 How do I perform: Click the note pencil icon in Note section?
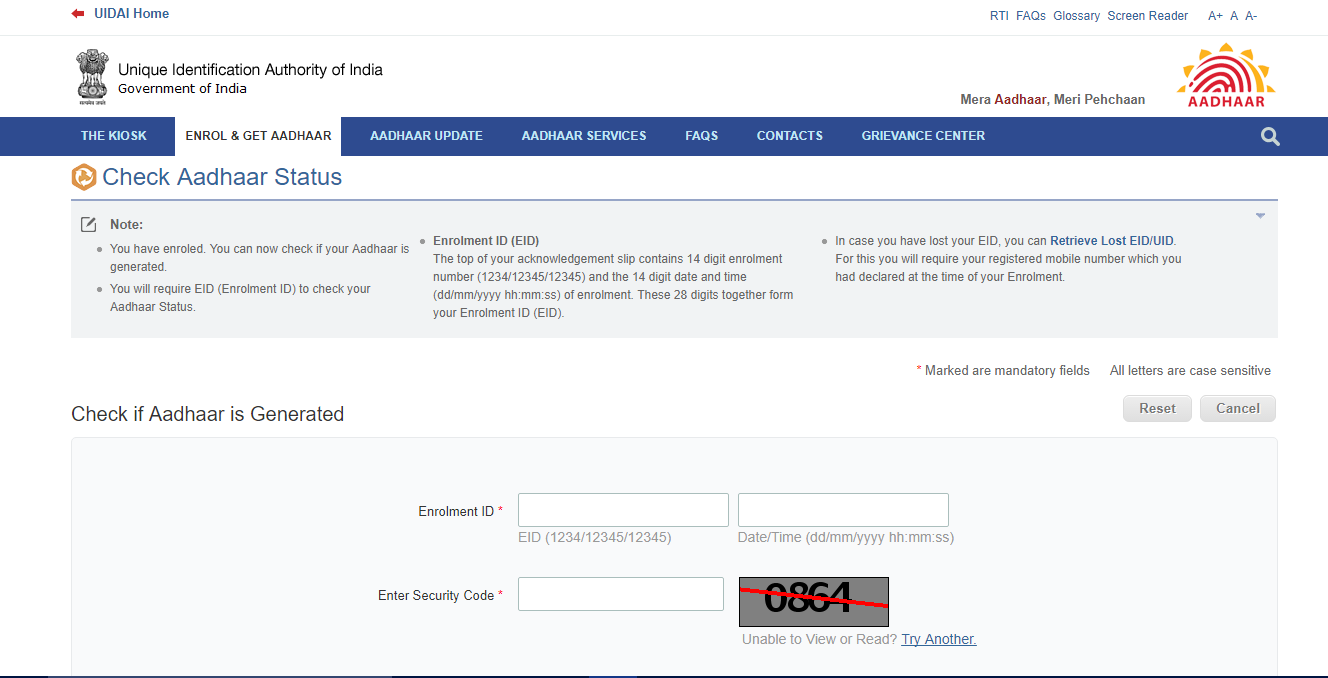88,224
